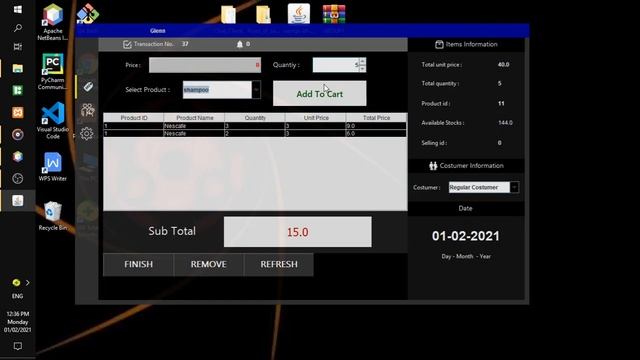
Task: Click inside the Quantity field
Action: 336,65
